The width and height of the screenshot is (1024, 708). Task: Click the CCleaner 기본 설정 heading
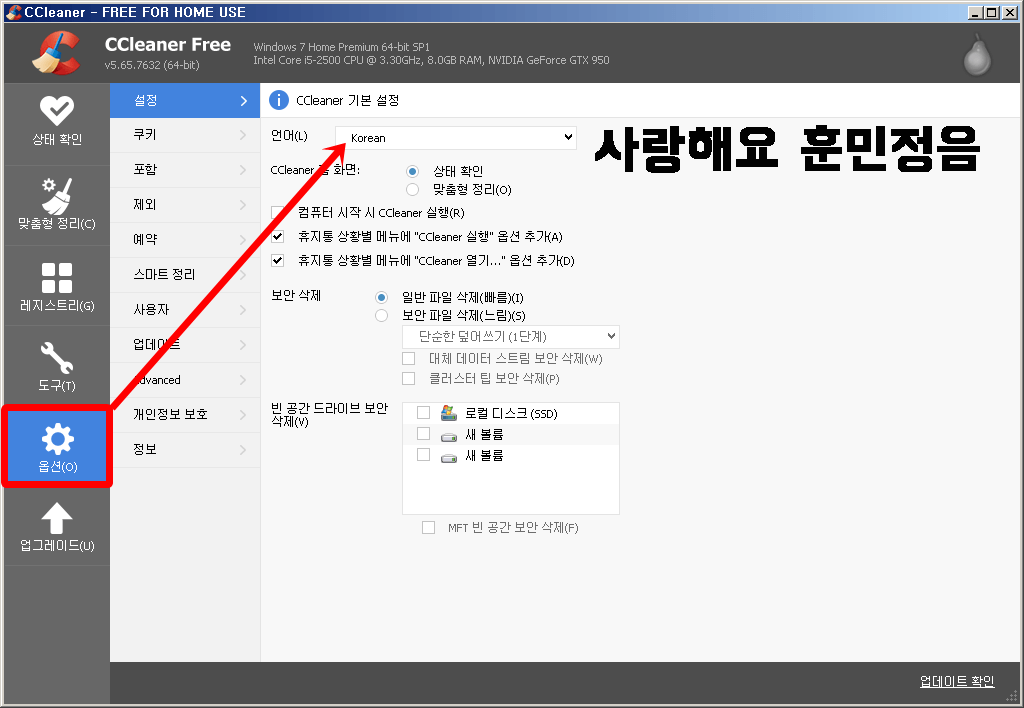347,101
